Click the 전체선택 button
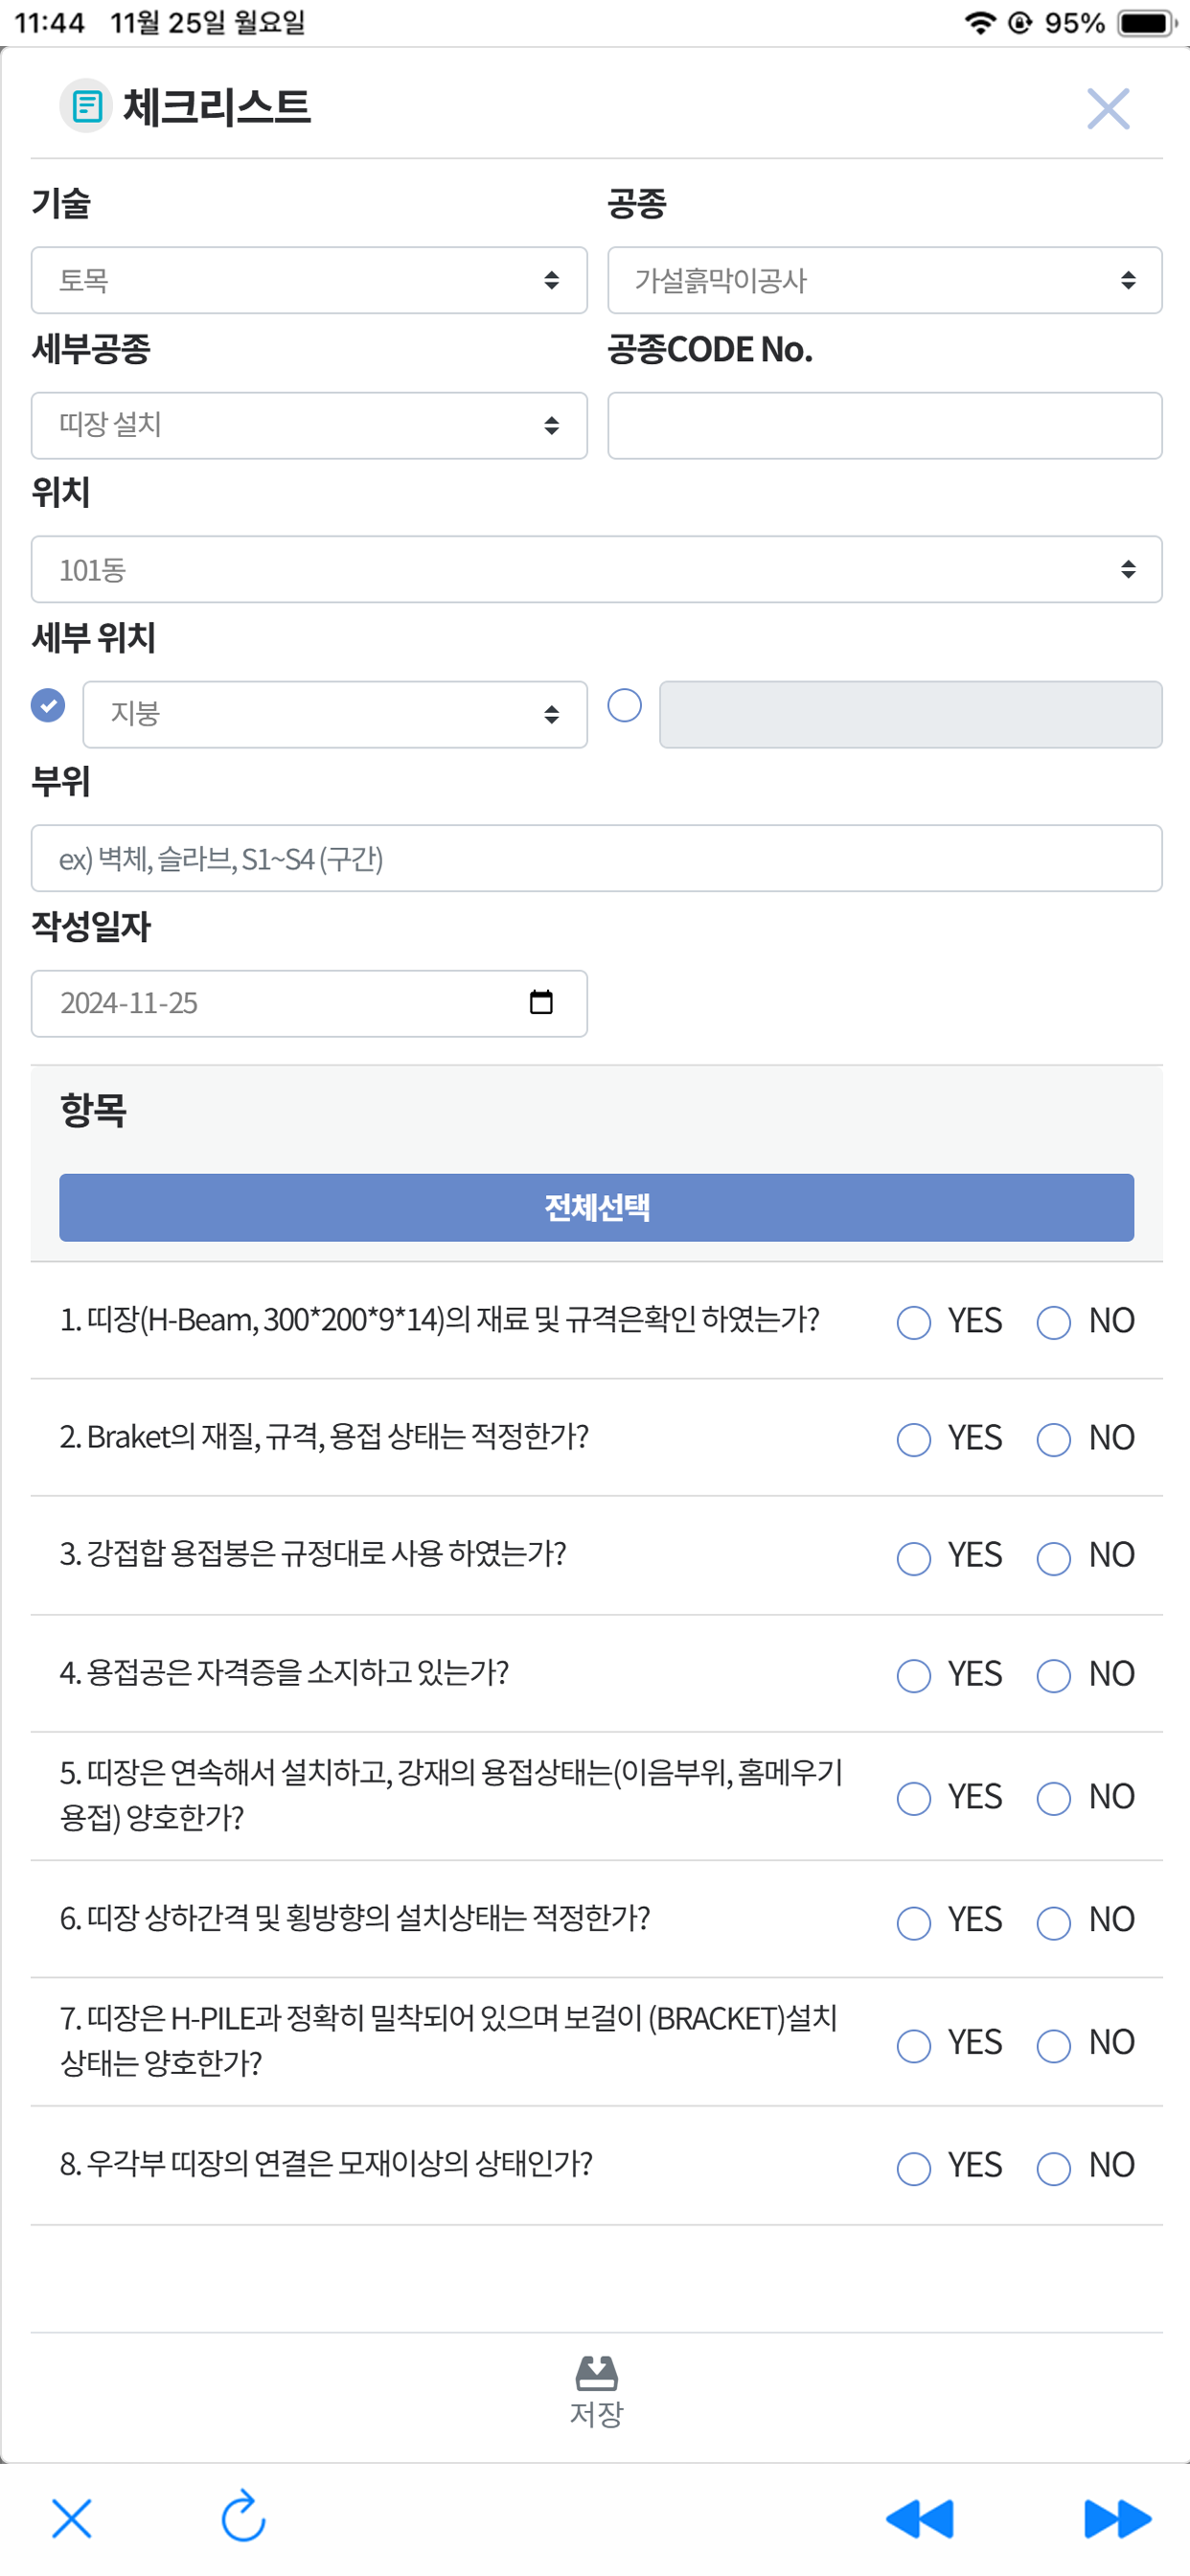 tap(597, 1207)
